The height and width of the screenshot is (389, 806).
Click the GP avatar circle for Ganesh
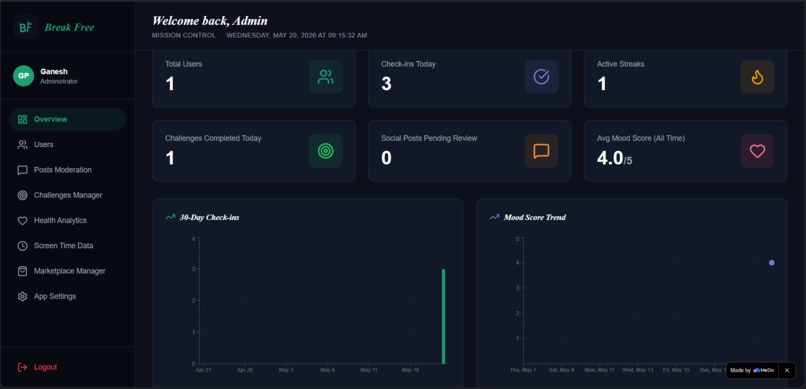[x=23, y=76]
